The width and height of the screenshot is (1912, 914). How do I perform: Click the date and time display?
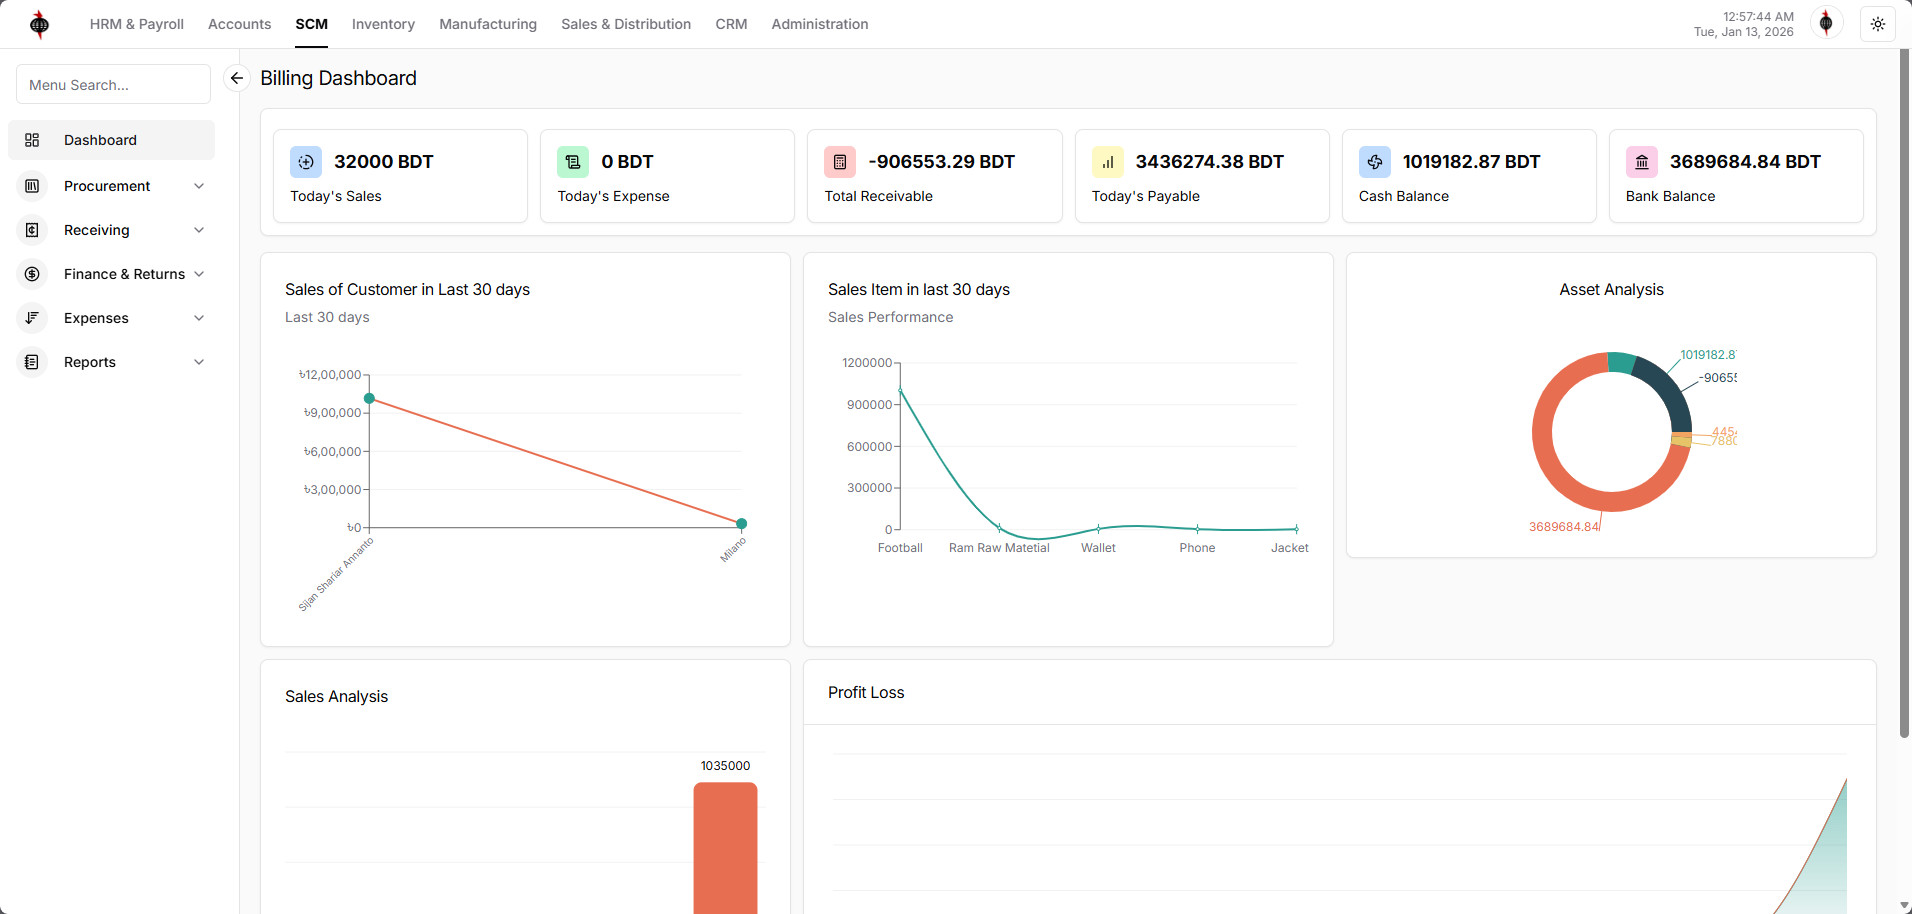click(1744, 24)
